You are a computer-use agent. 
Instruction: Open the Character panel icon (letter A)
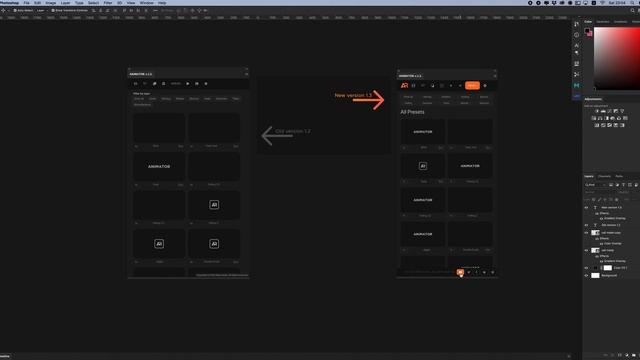[x=576, y=45]
